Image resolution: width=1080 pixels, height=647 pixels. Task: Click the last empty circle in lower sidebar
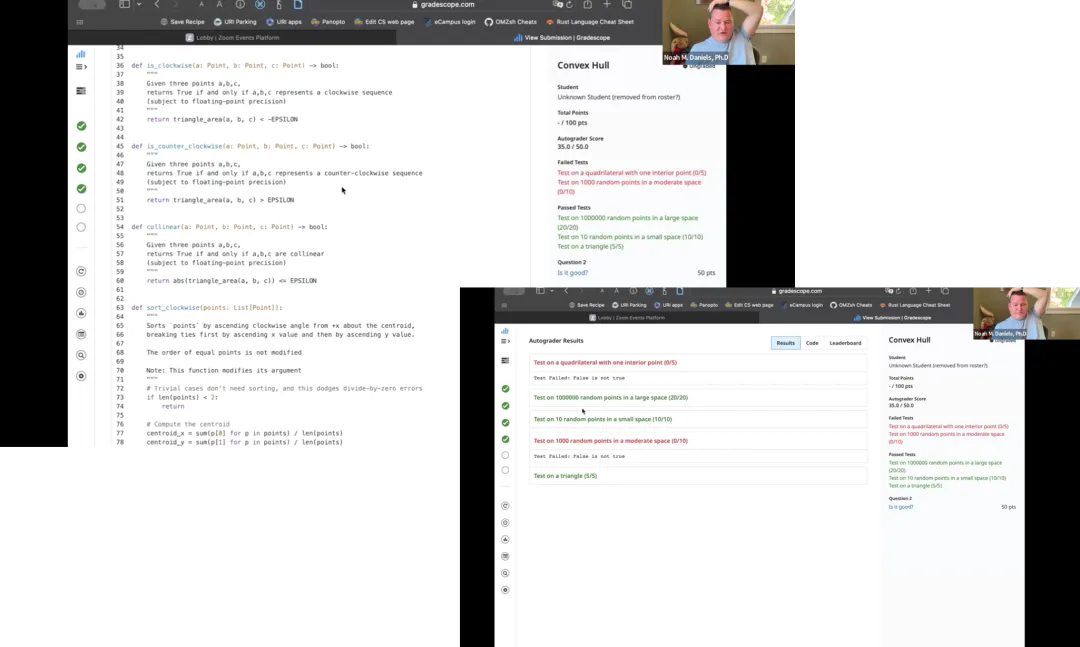point(505,470)
